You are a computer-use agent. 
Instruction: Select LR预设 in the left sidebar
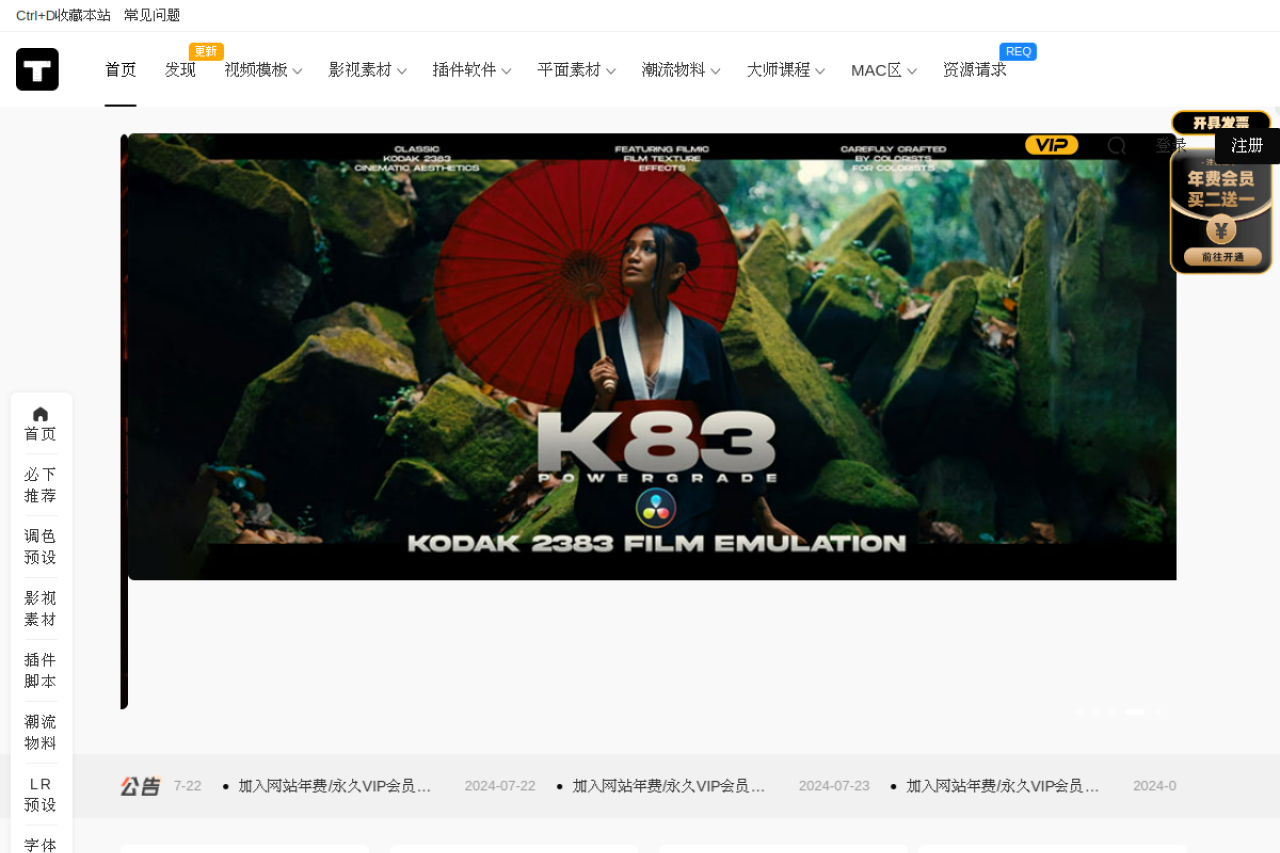[41, 795]
